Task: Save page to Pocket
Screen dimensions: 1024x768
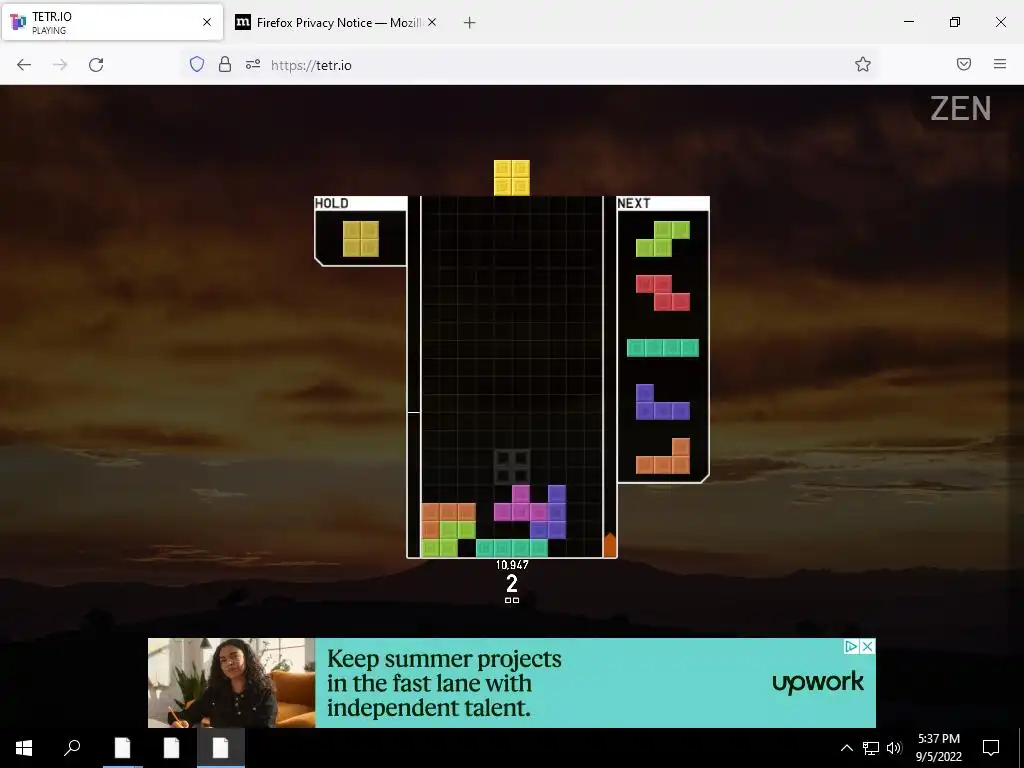Action: pyautogui.click(x=964, y=64)
